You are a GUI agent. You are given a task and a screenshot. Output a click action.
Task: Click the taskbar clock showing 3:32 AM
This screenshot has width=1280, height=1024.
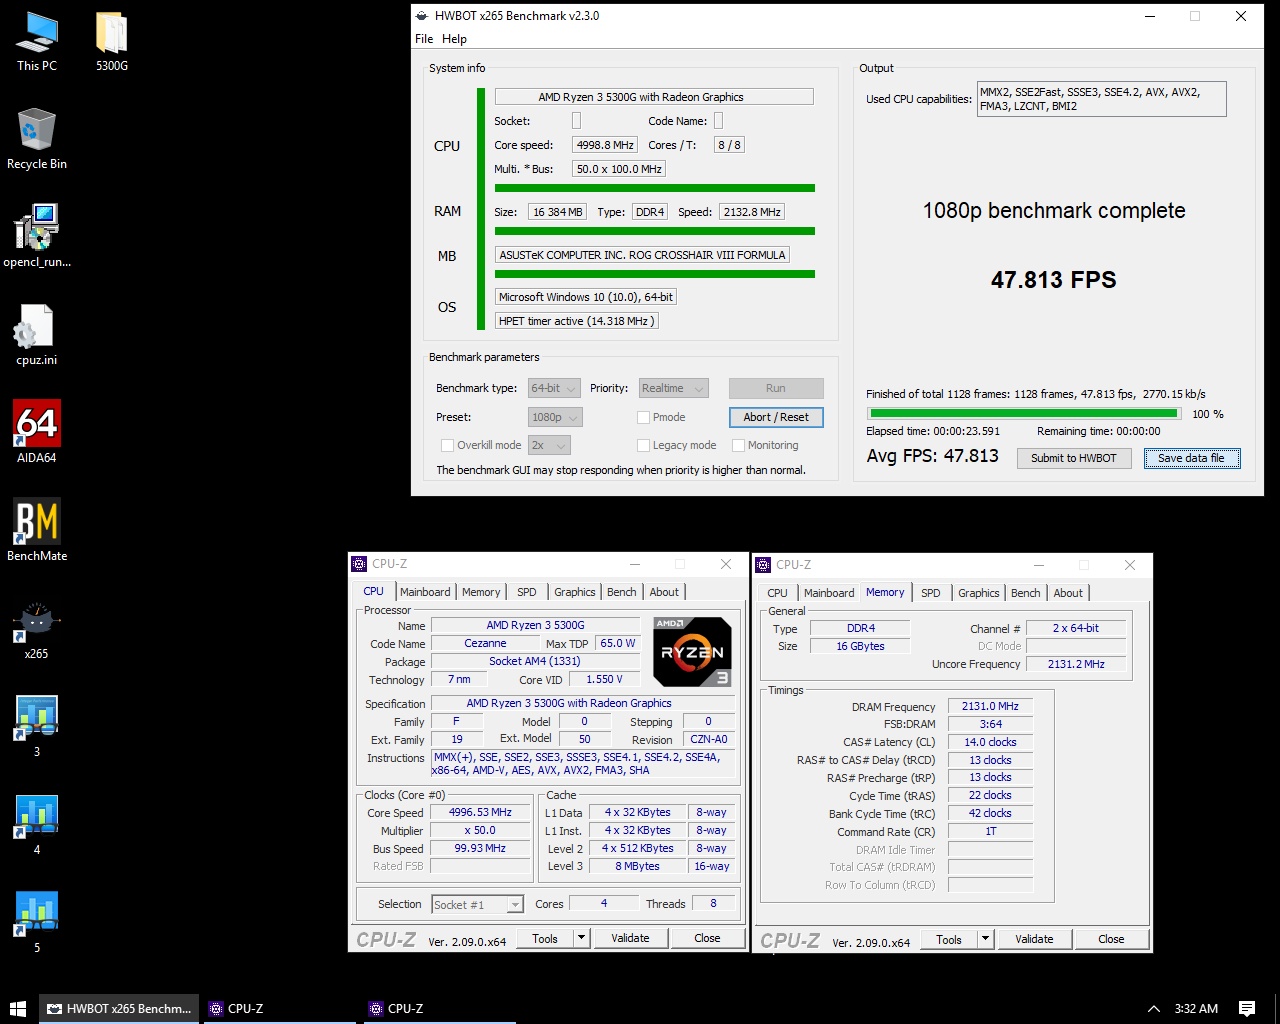tap(1196, 1009)
